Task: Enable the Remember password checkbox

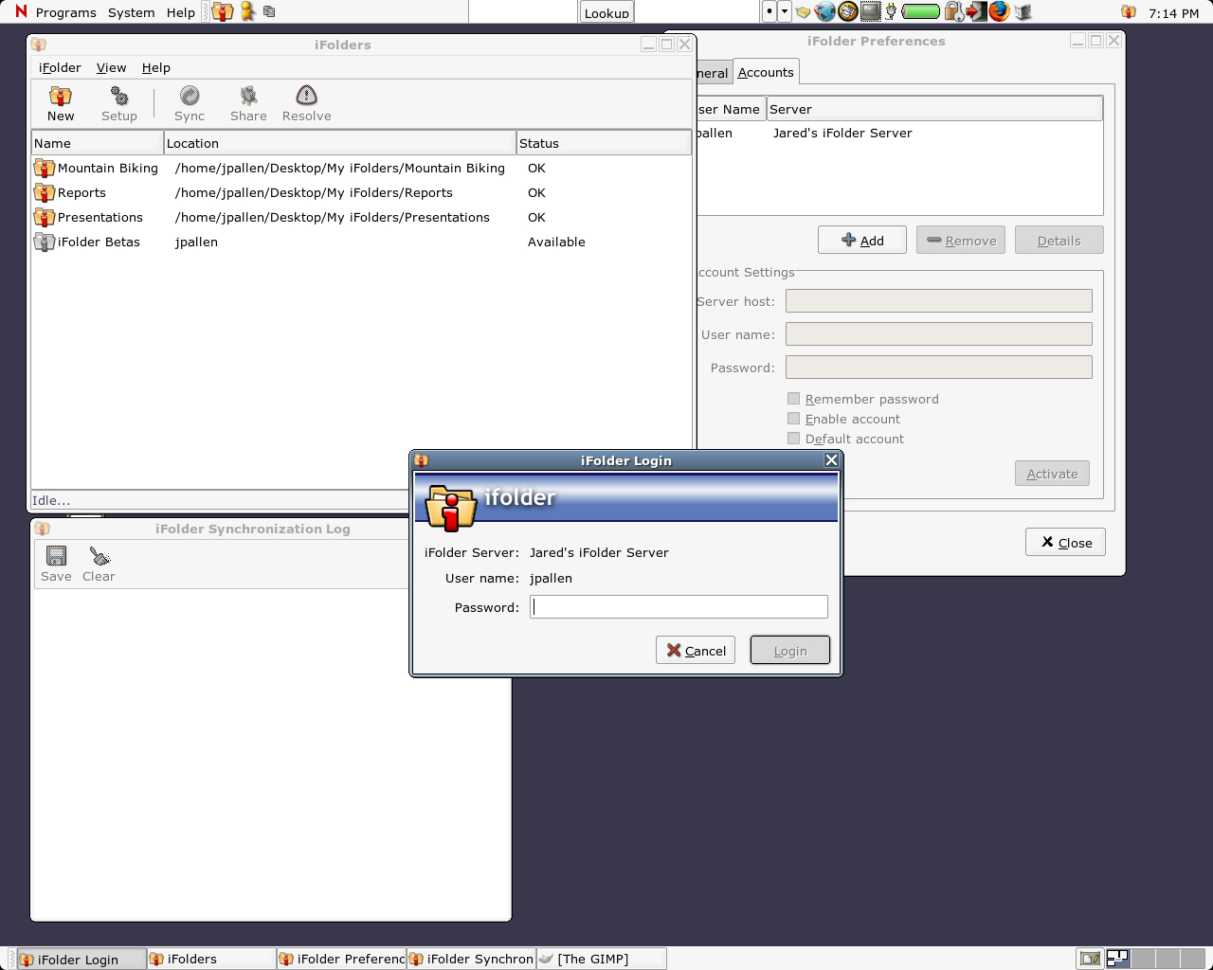Action: [x=794, y=398]
